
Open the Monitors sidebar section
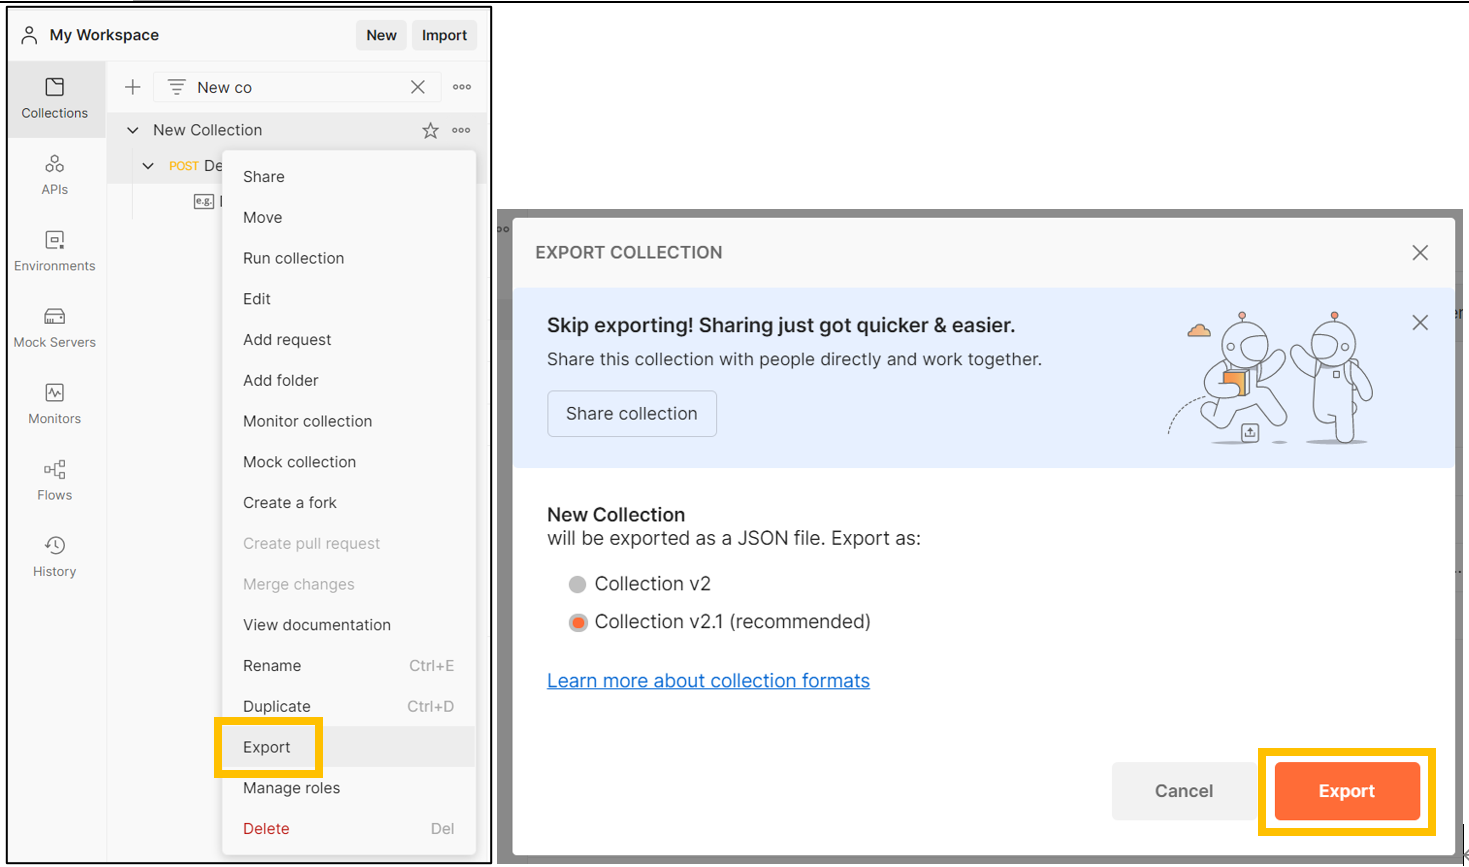[55, 404]
